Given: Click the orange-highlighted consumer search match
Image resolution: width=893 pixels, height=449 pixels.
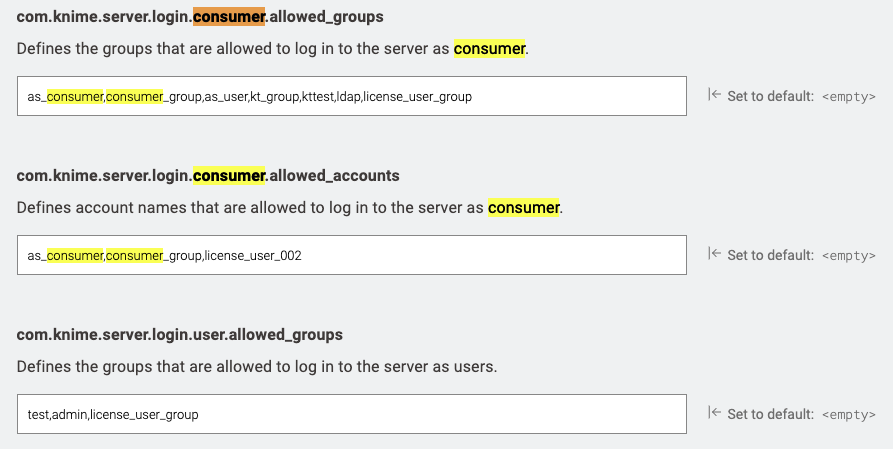Looking at the screenshot, I should [x=229, y=17].
